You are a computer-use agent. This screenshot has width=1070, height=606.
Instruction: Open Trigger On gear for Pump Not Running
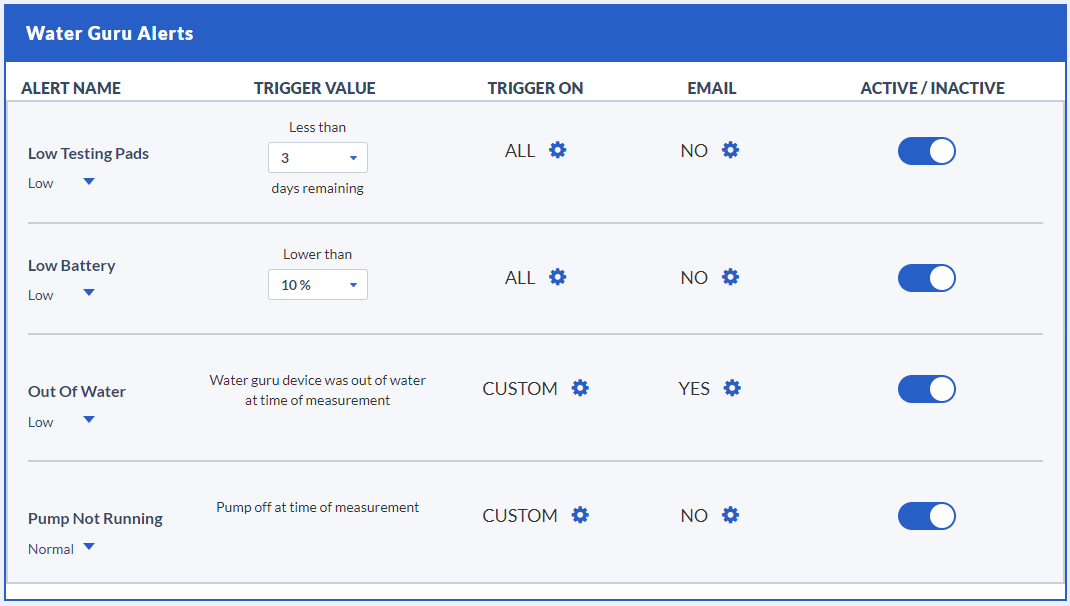(580, 515)
